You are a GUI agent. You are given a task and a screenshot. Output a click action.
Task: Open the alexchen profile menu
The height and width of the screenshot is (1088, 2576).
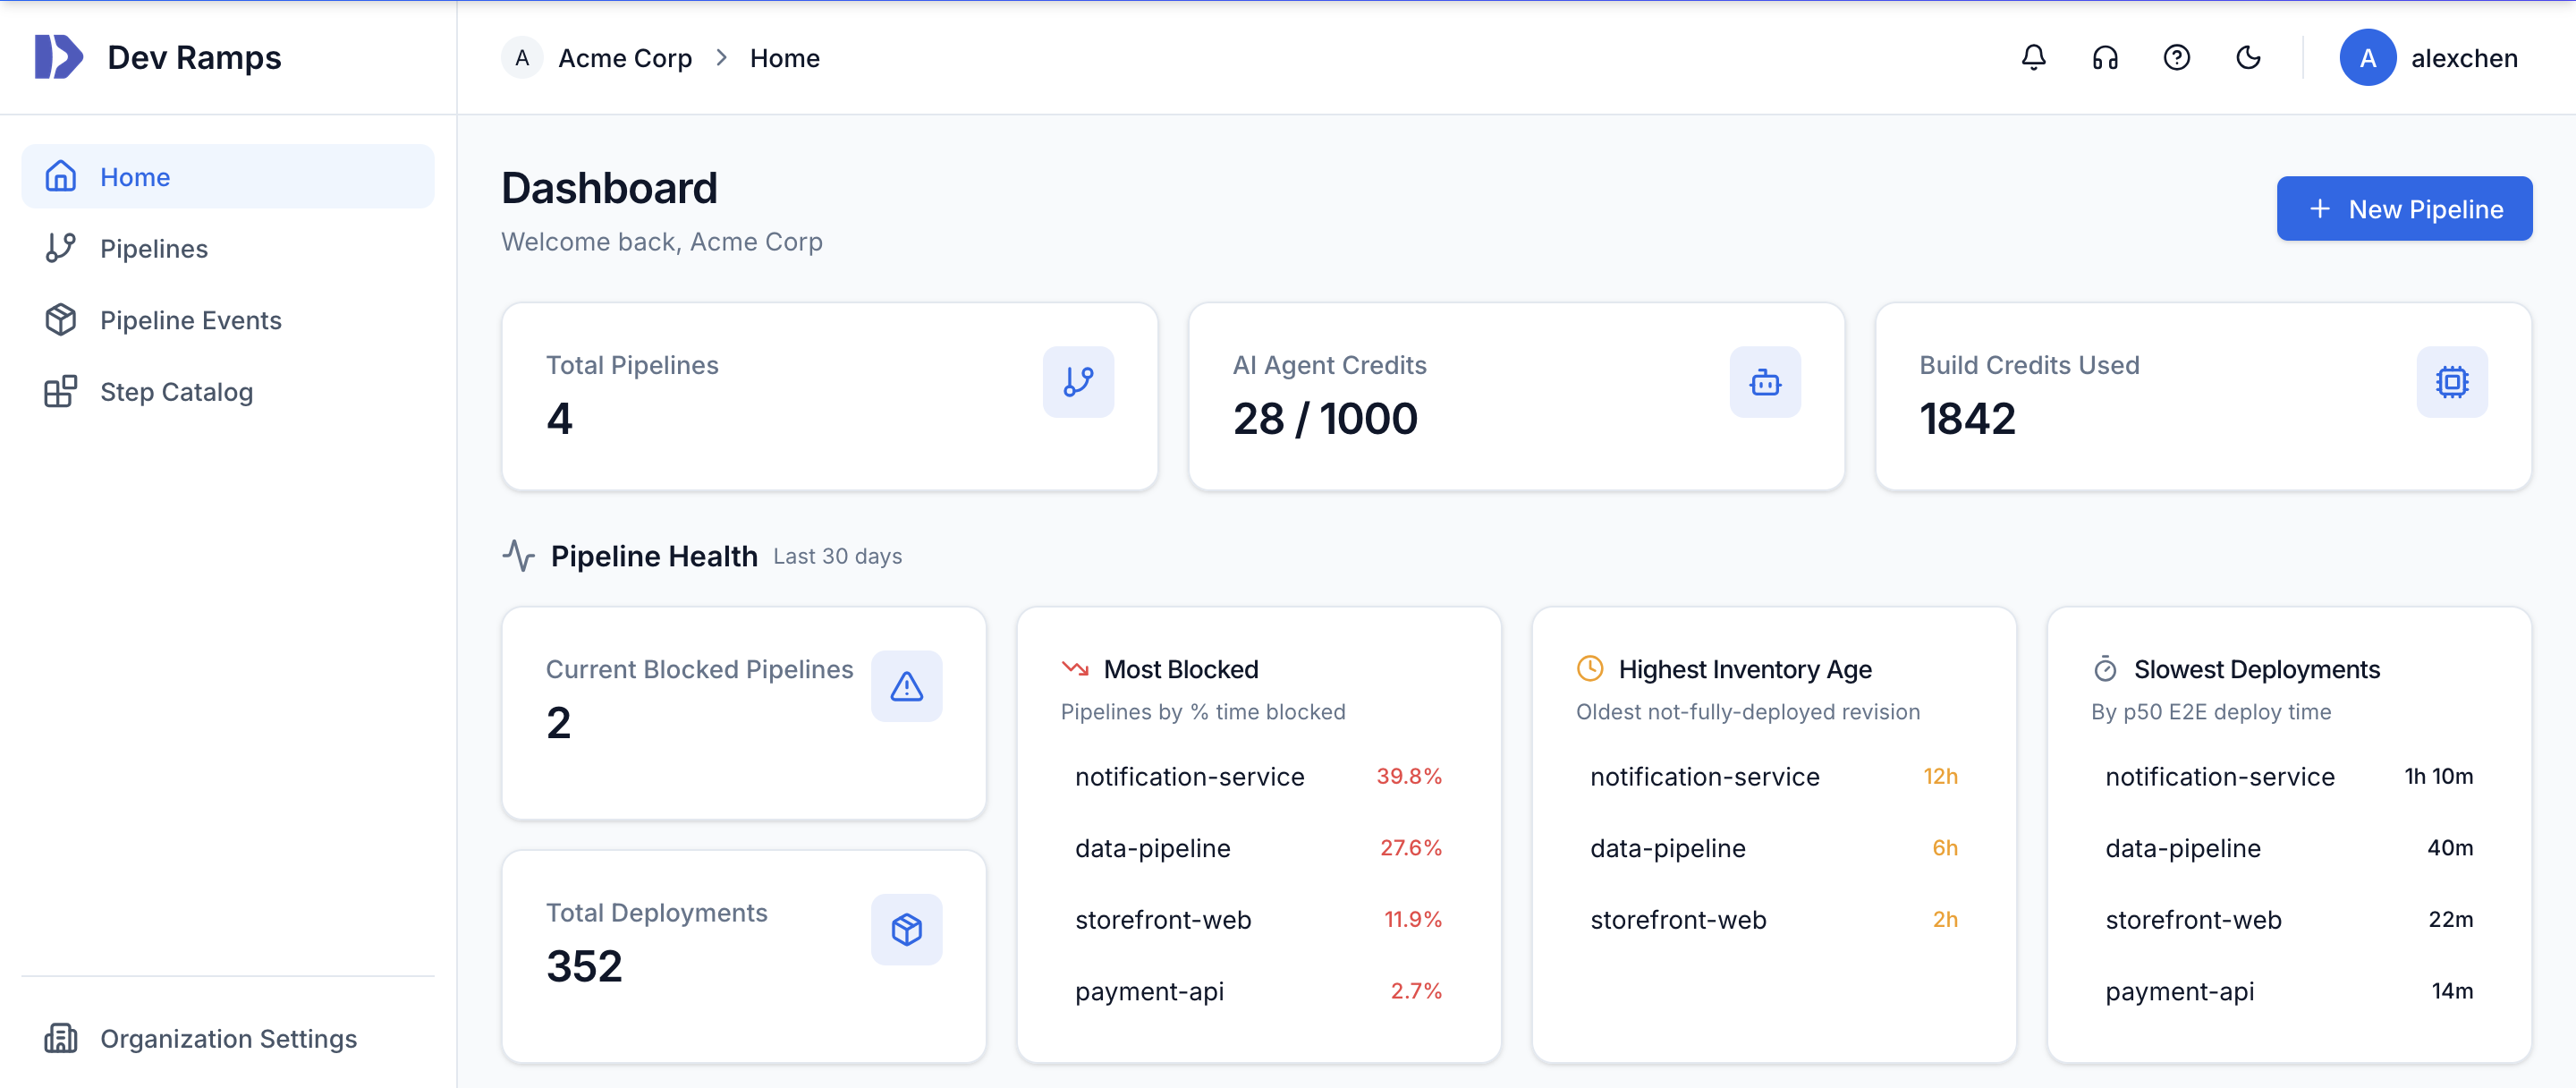2432,57
